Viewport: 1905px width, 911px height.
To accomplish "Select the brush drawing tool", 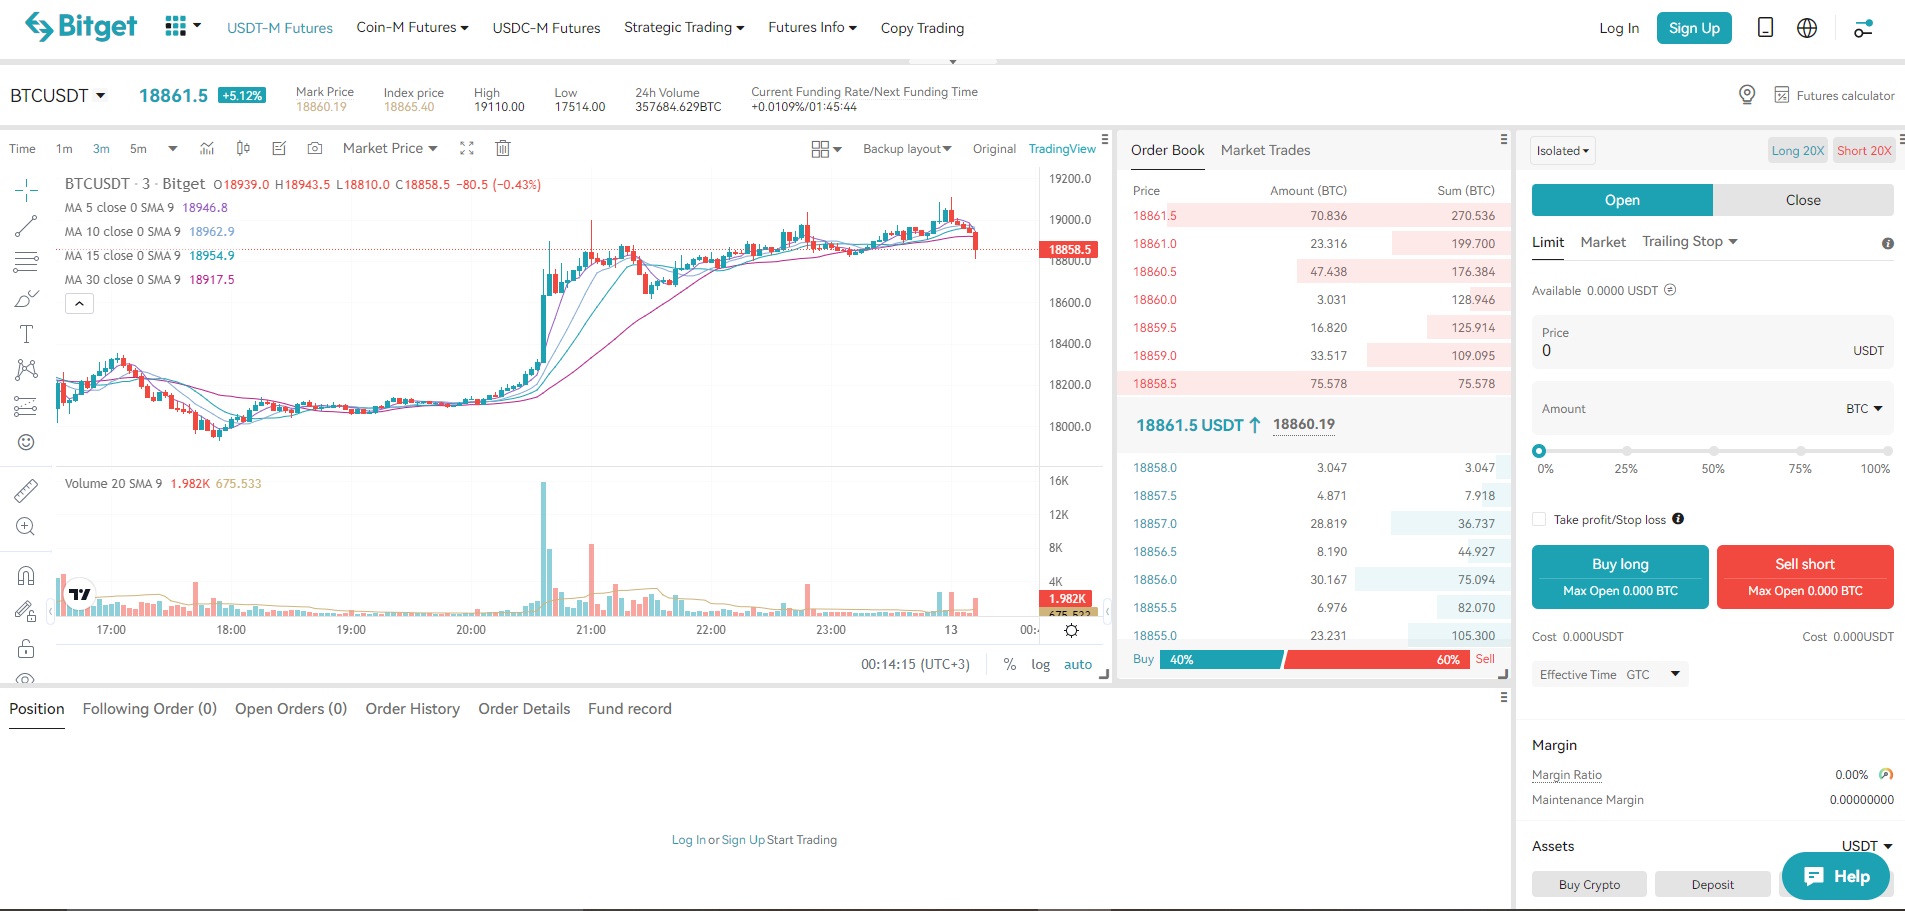I will [27, 298].
